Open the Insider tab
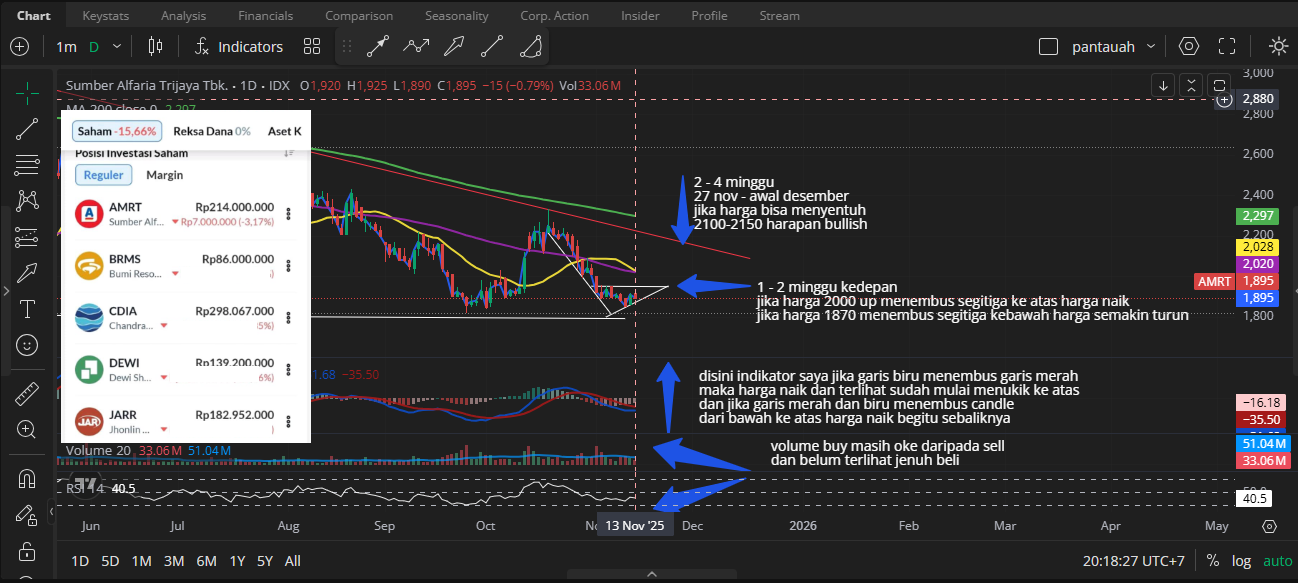 click(640, 16)
